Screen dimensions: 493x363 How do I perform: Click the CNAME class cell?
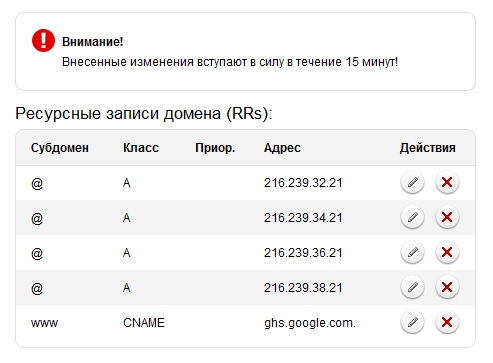point(144,323)
